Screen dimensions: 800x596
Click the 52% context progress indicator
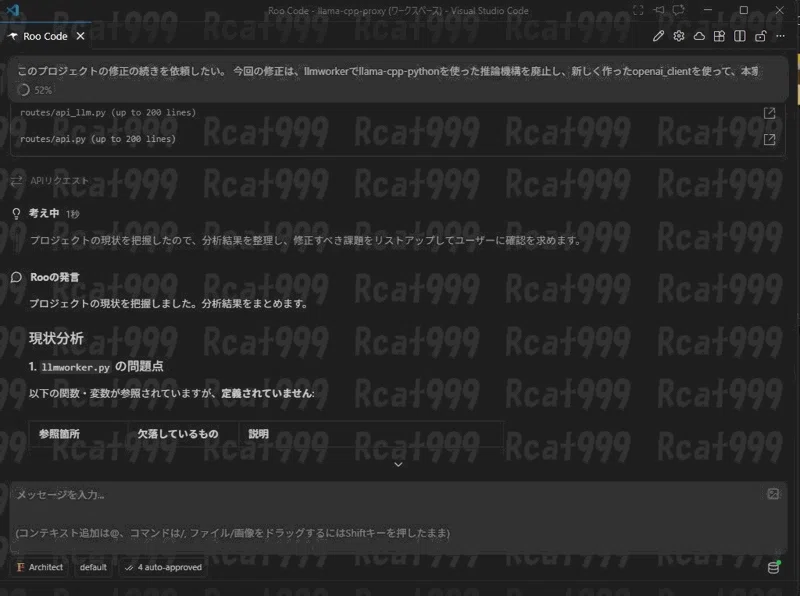pos(35,90)
